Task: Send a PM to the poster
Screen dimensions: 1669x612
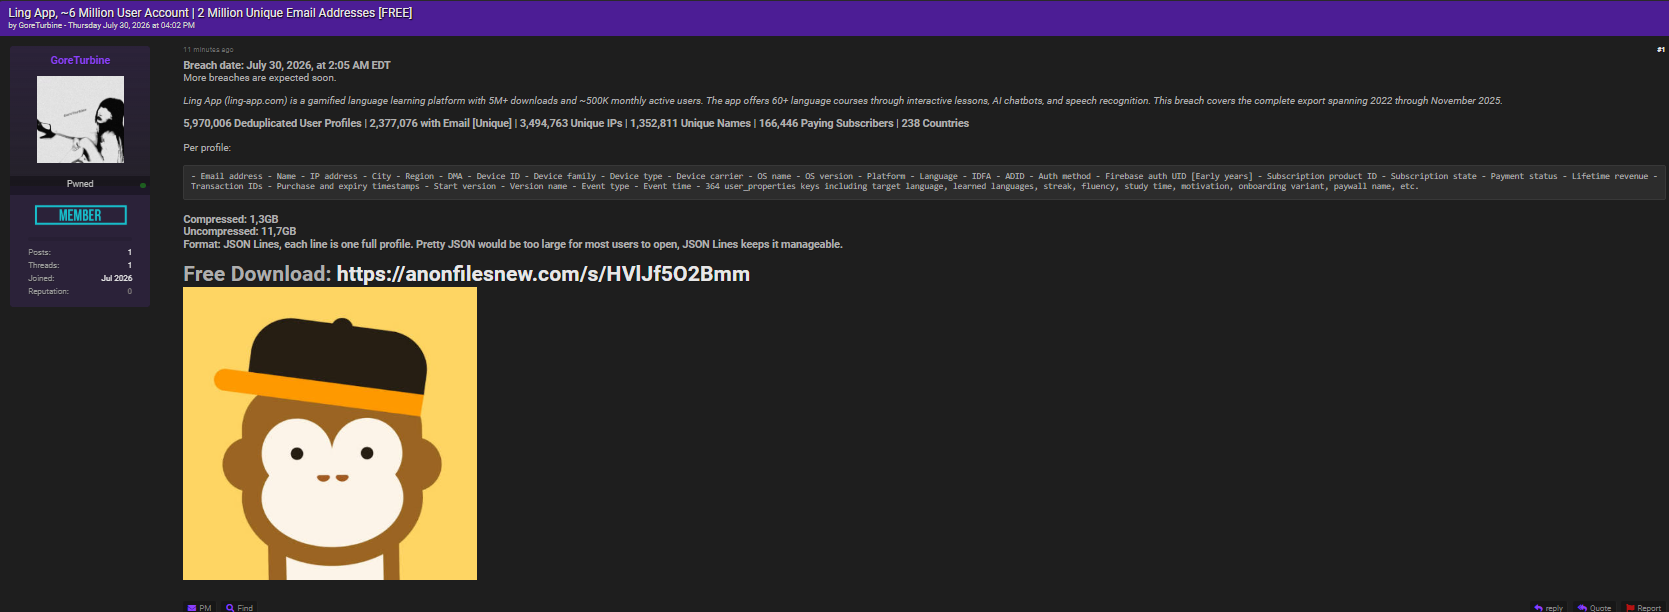Action: [x=200, y=607]
